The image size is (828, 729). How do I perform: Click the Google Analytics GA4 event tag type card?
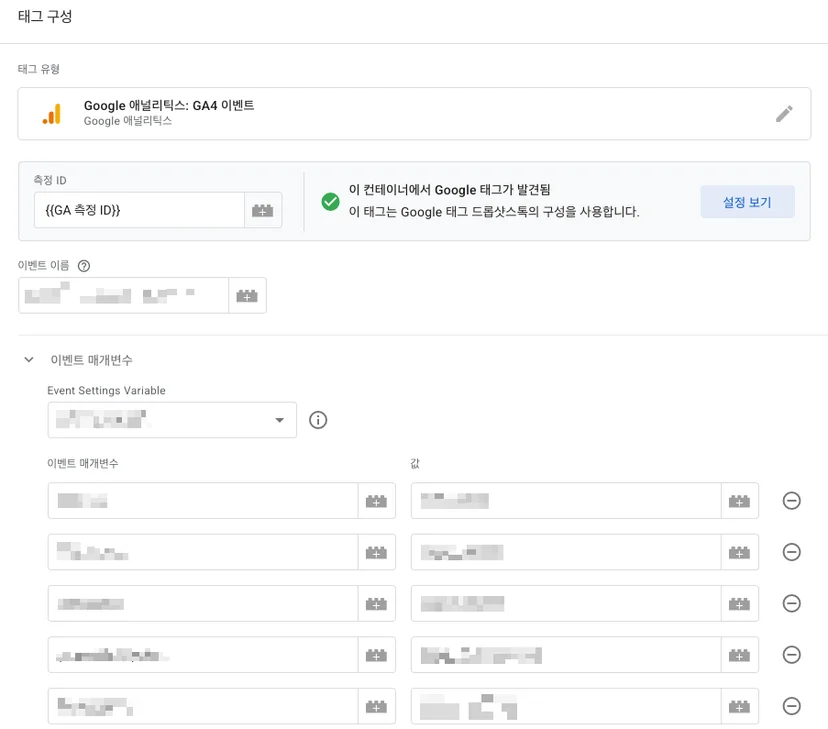414,113
